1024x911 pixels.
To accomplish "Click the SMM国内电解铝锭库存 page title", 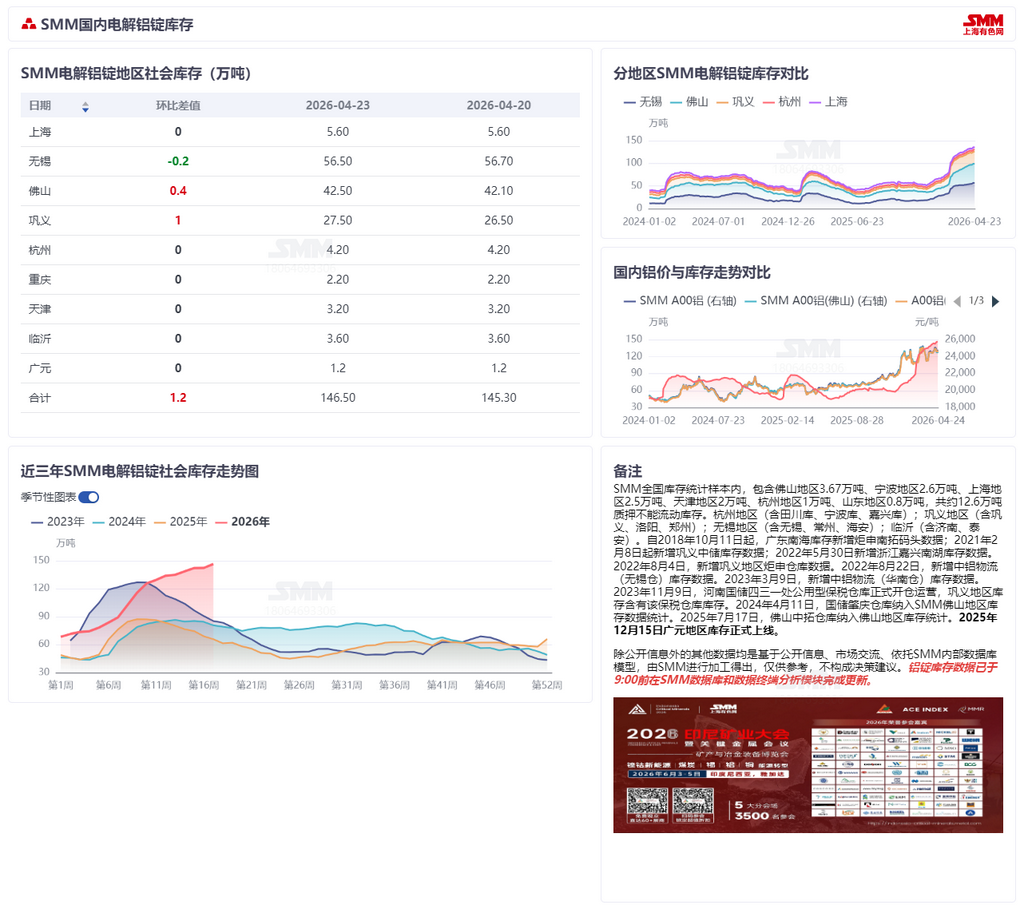I will click(x=117, y=25).
